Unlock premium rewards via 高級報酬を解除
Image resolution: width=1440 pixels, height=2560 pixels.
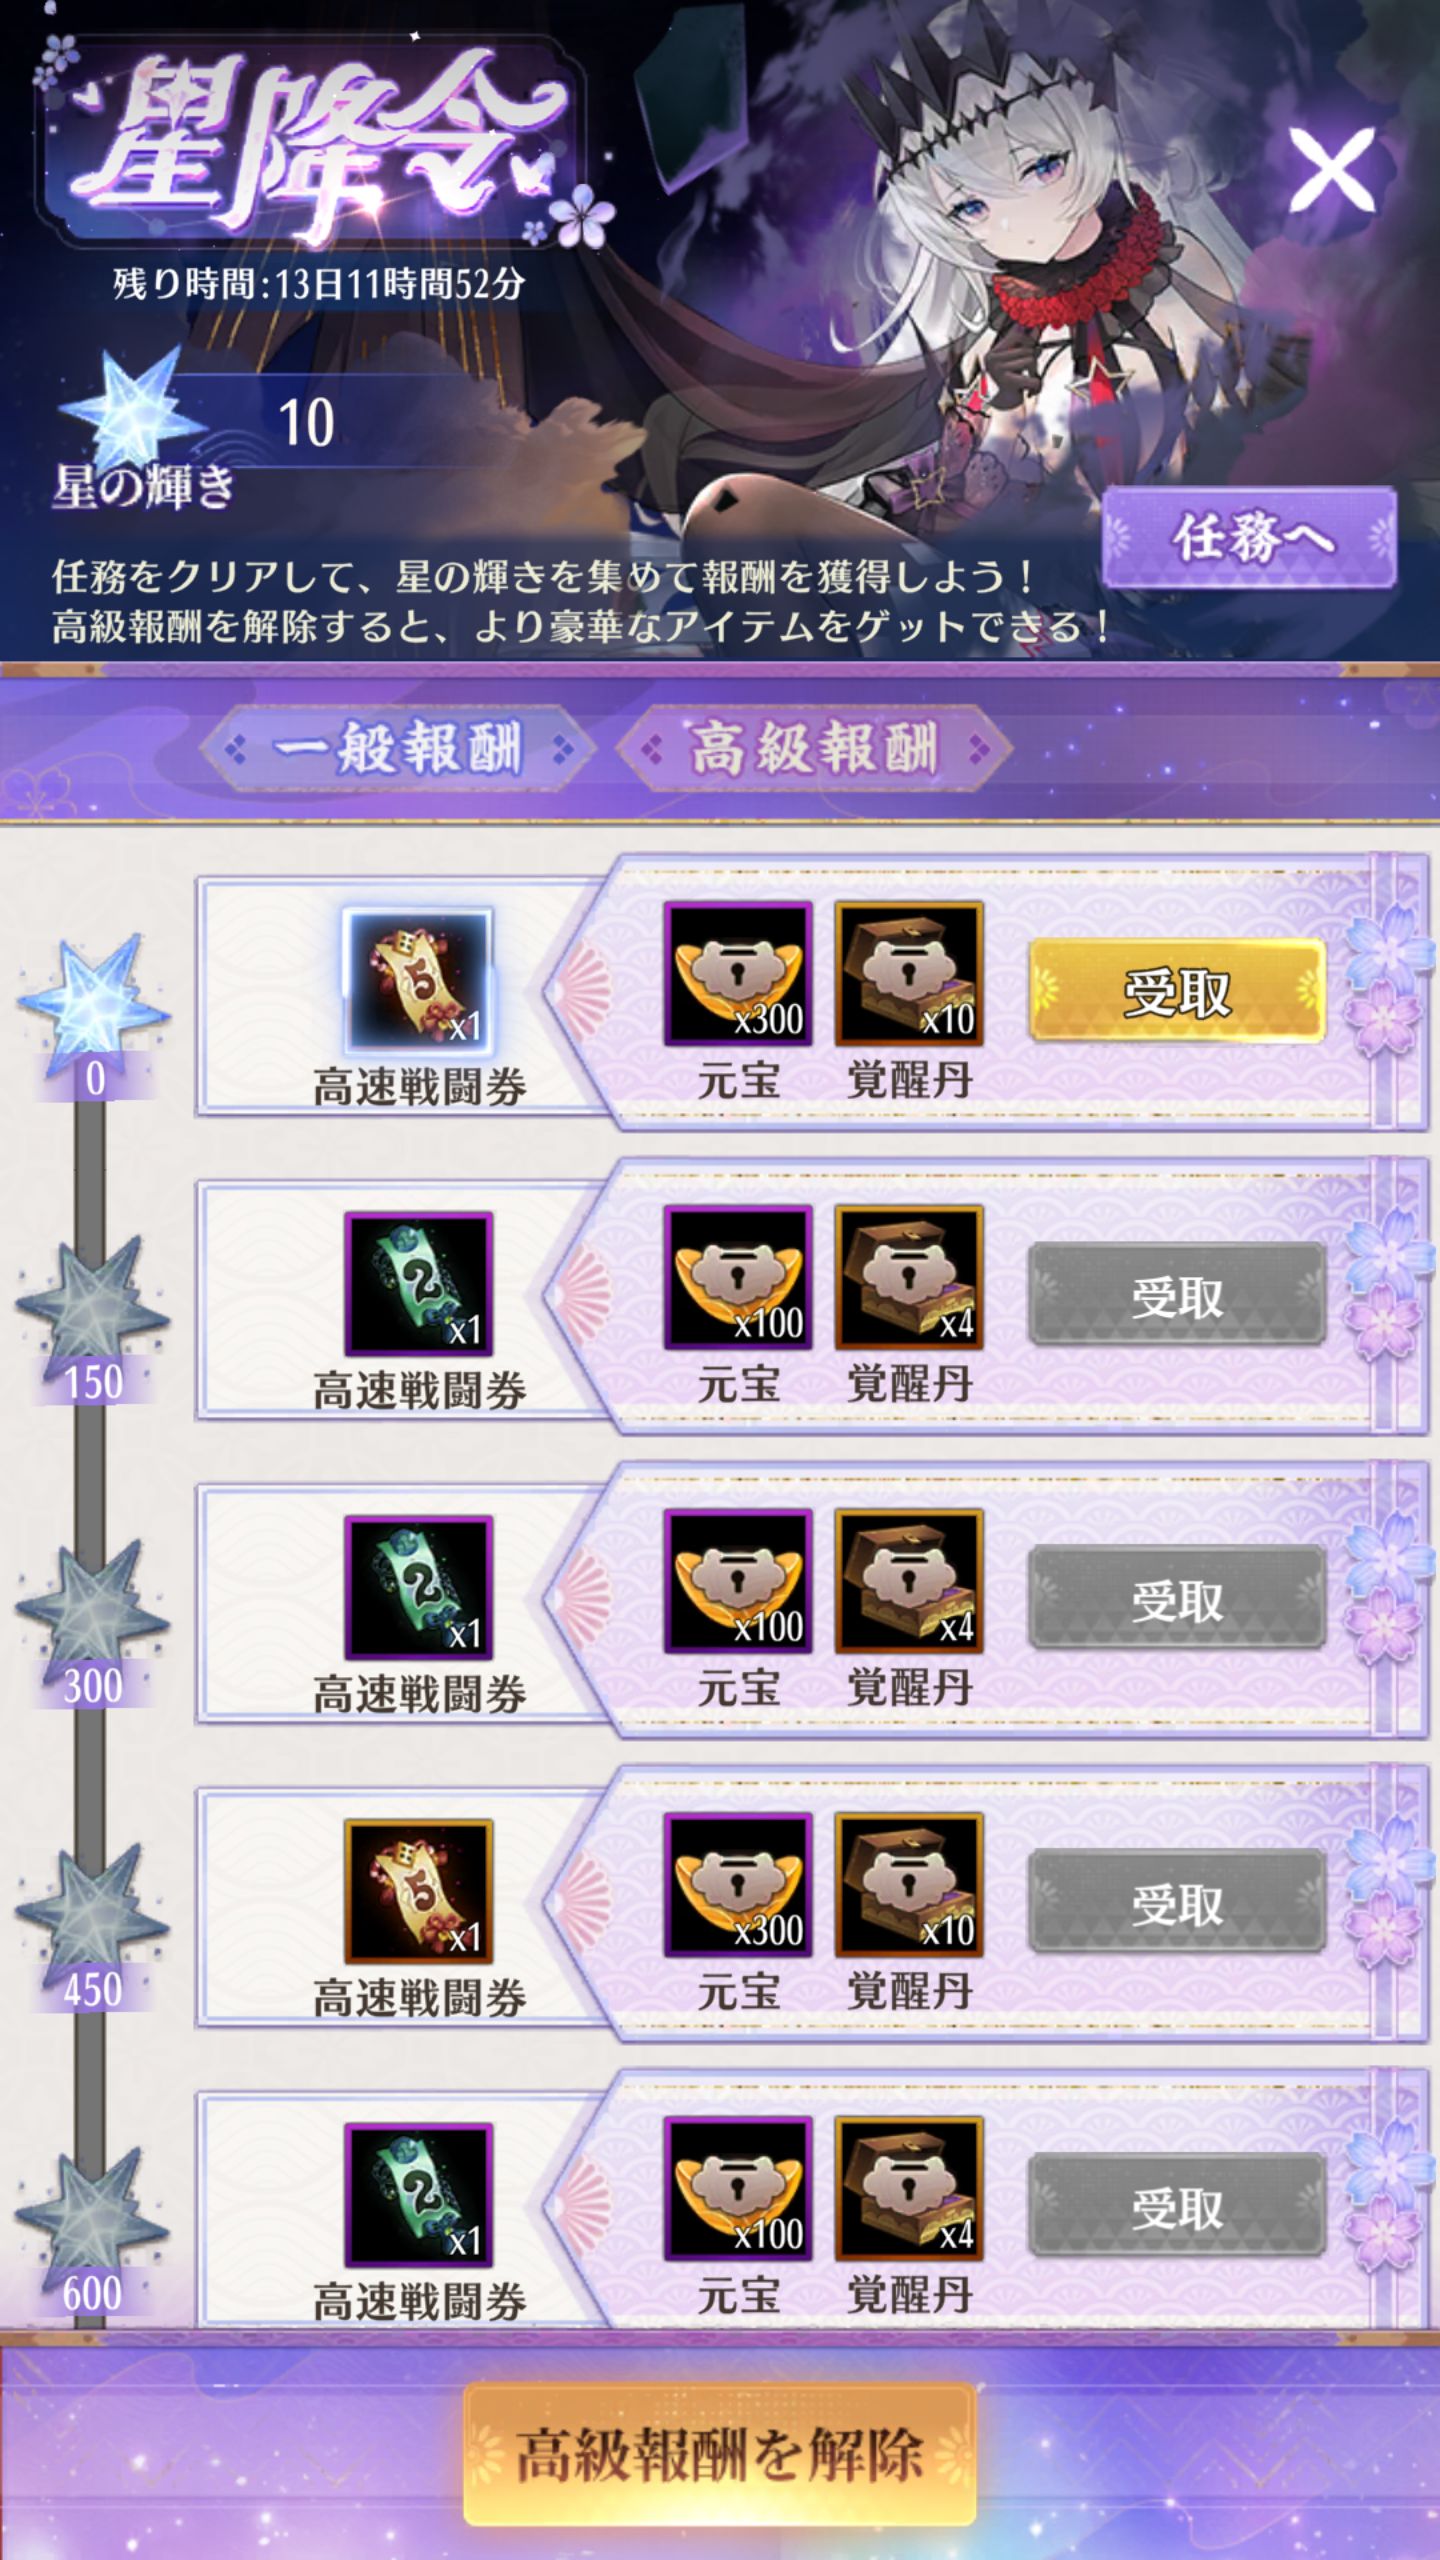point(719,2454)
